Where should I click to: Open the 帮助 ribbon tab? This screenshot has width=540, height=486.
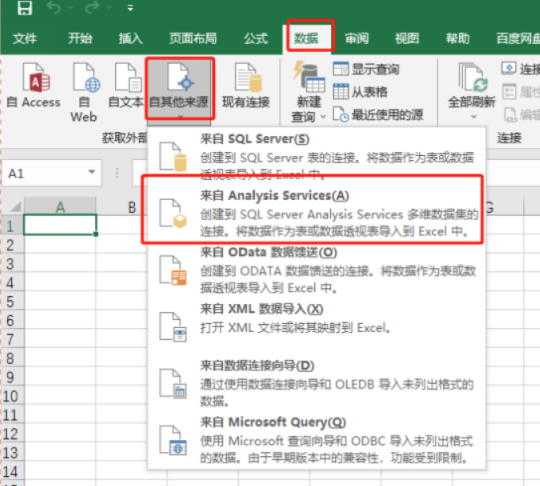click(x=458, y=38)
